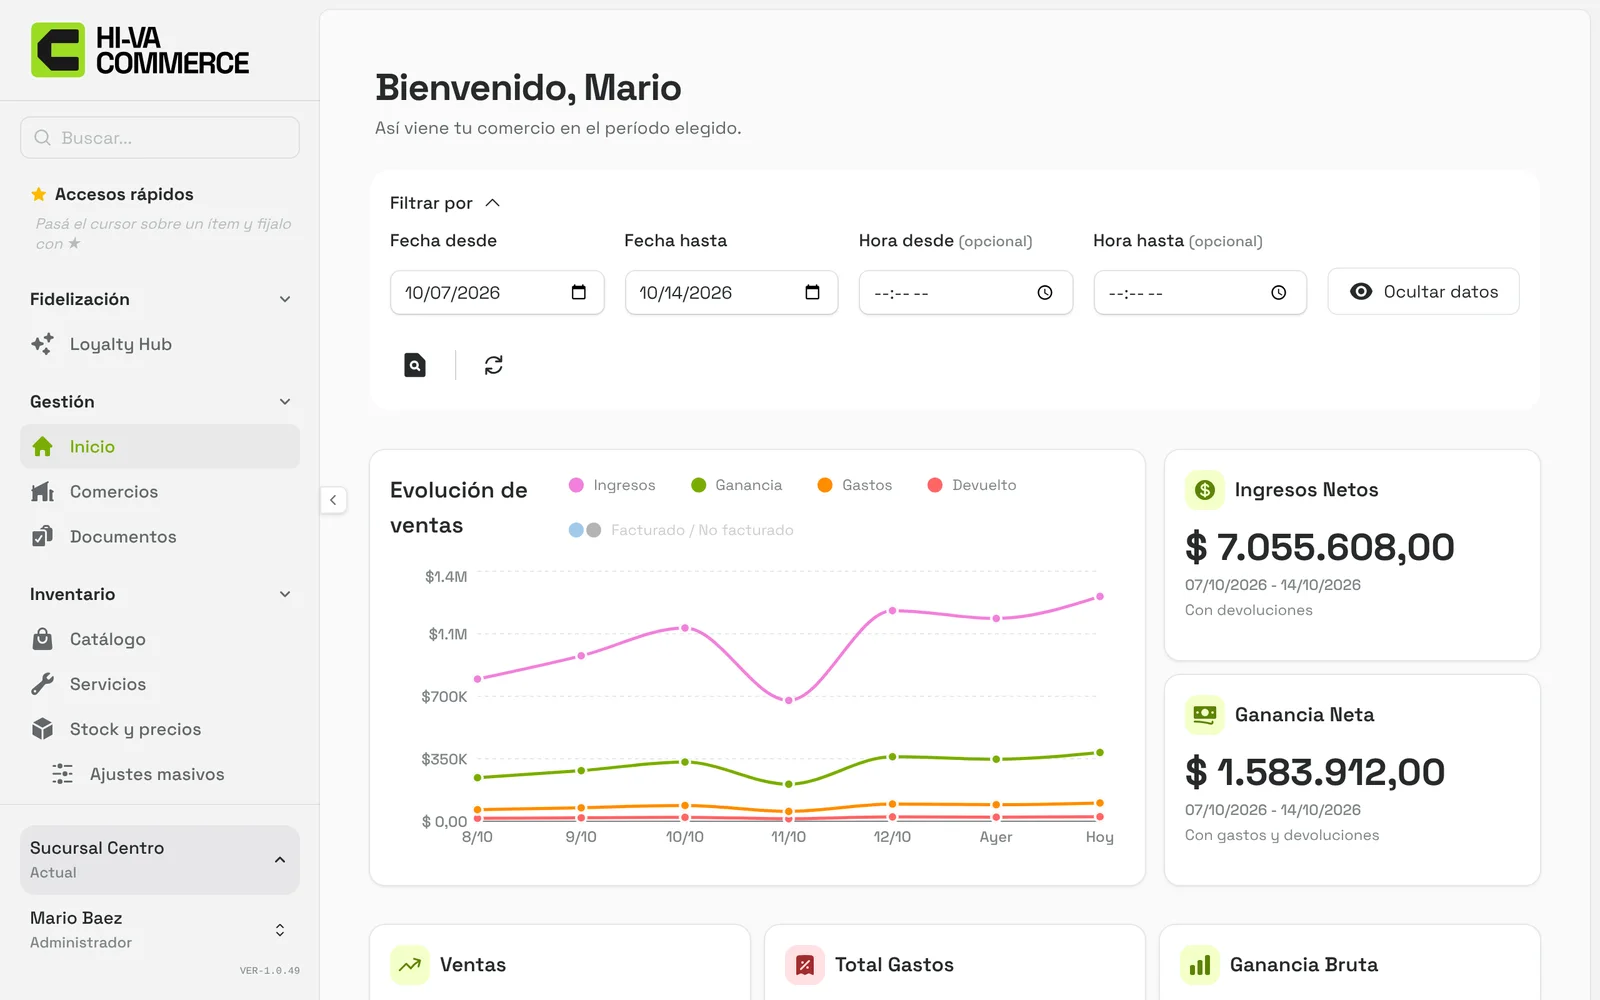
Task: Click the 11/10 data point on Ingresos line
Action: [788, 700]
